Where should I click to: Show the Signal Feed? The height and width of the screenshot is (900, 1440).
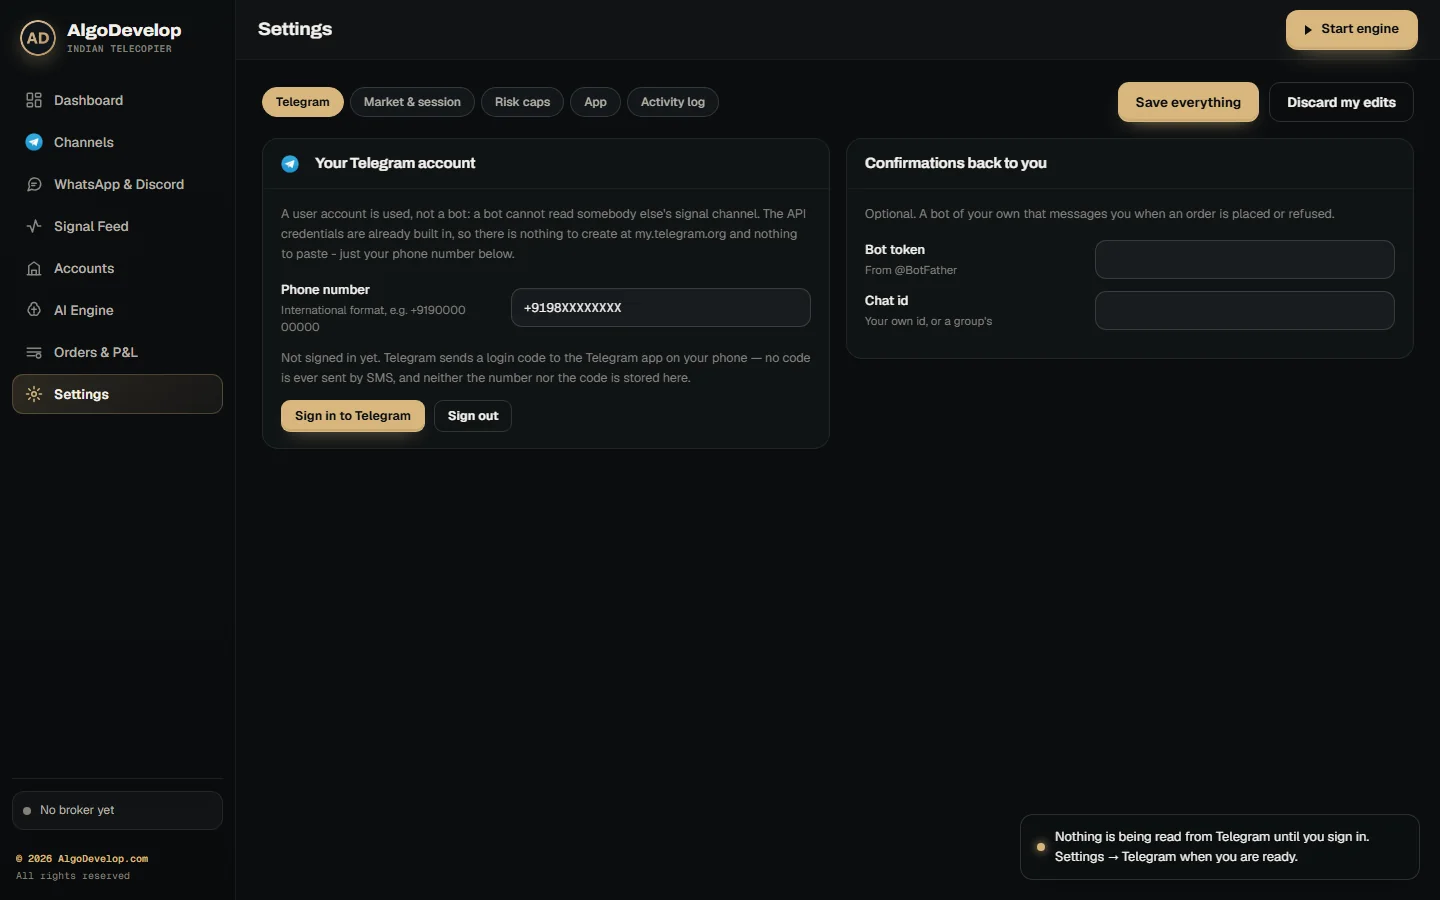coord(117,226)
